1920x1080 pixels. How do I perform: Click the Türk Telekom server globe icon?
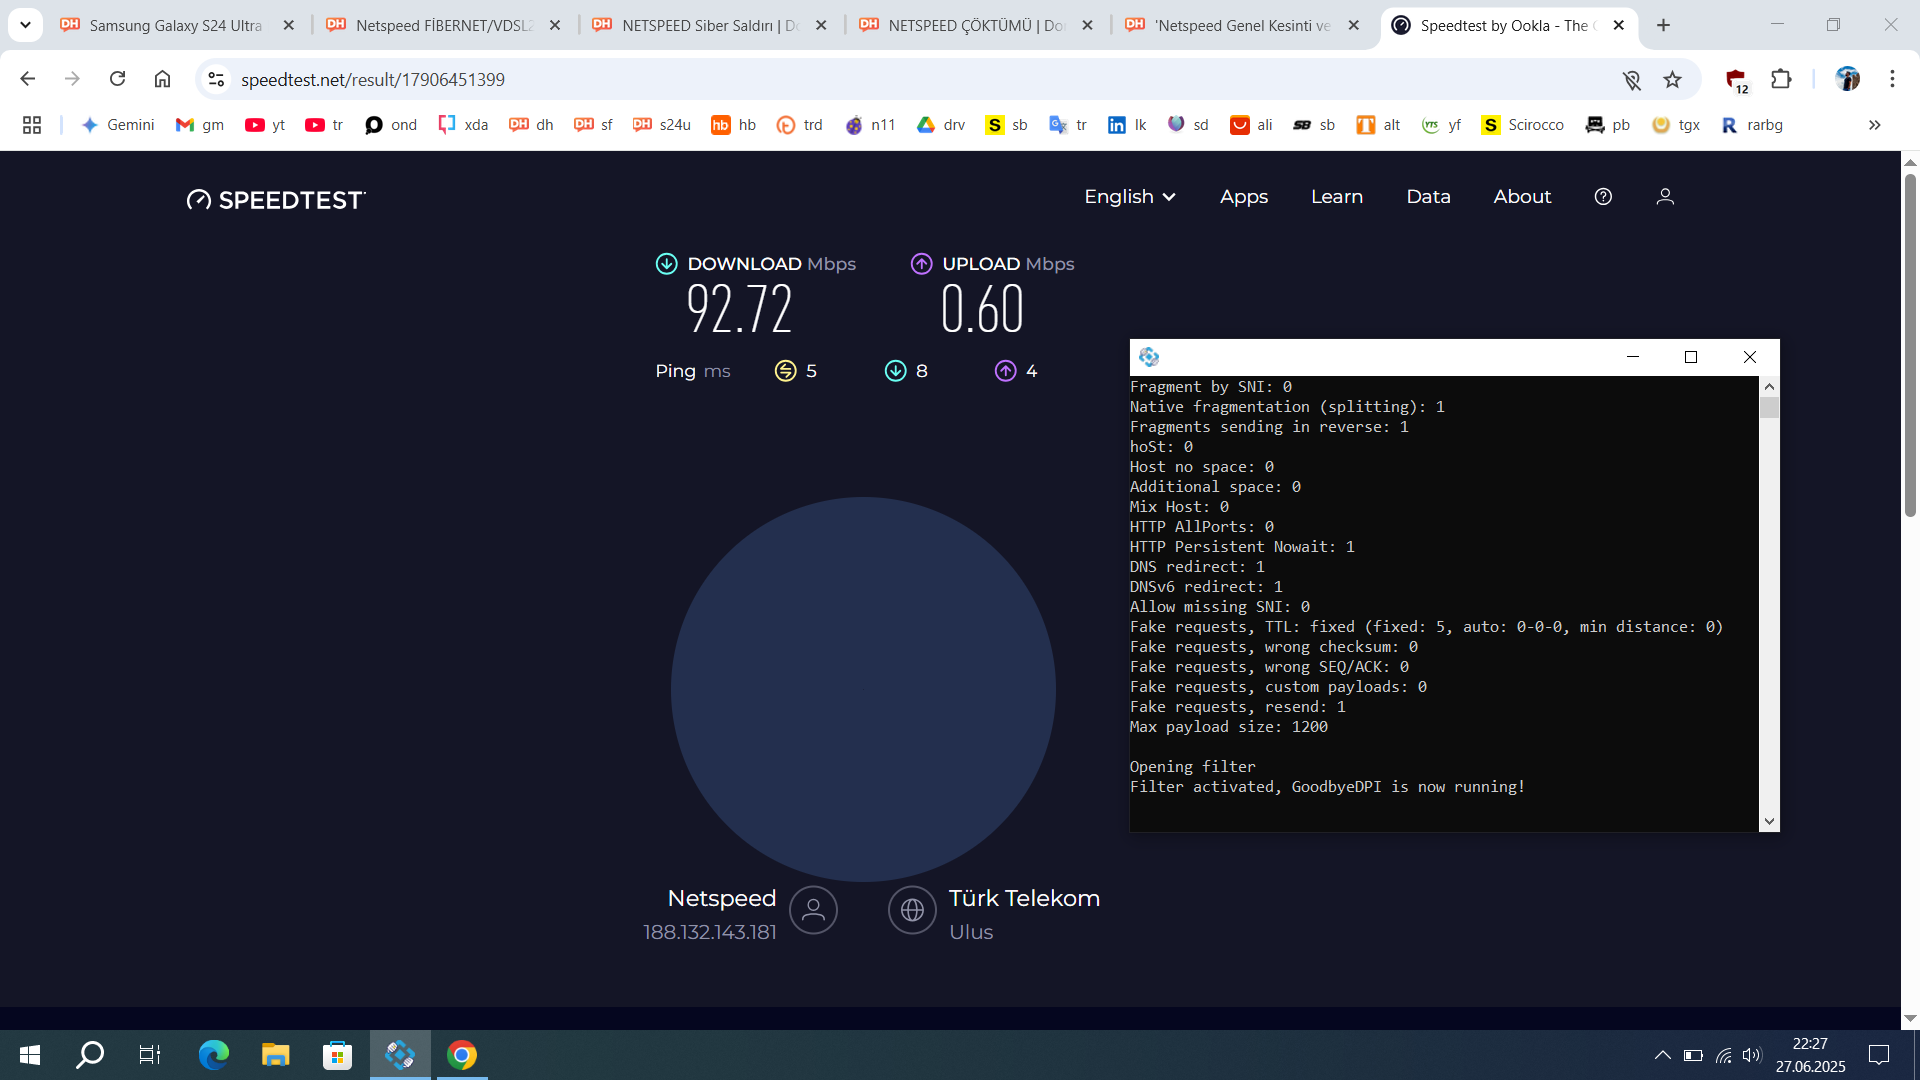(912, 910)
